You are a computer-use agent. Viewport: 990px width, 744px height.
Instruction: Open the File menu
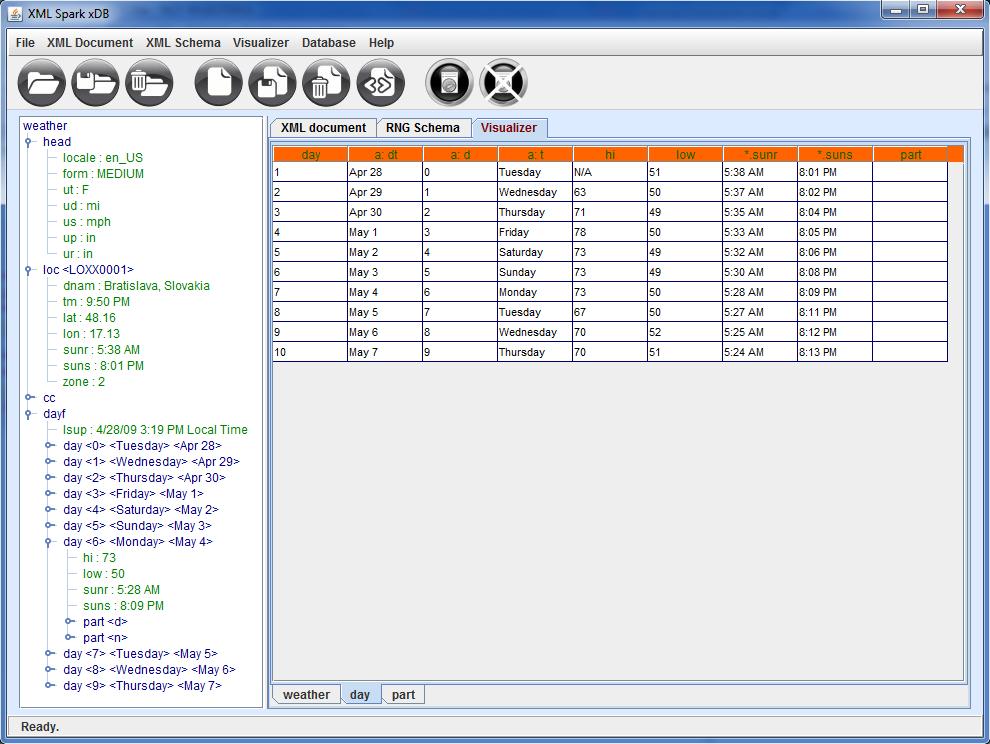(x=25, y=42)
